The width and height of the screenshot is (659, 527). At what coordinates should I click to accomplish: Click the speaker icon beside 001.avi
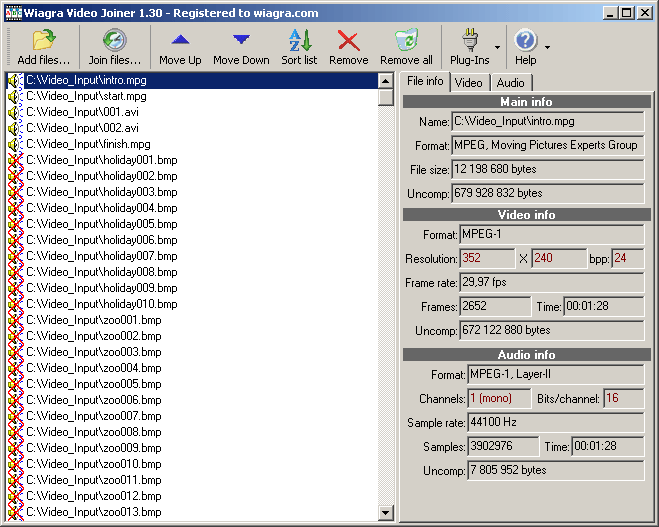click(x=14, y=113)
